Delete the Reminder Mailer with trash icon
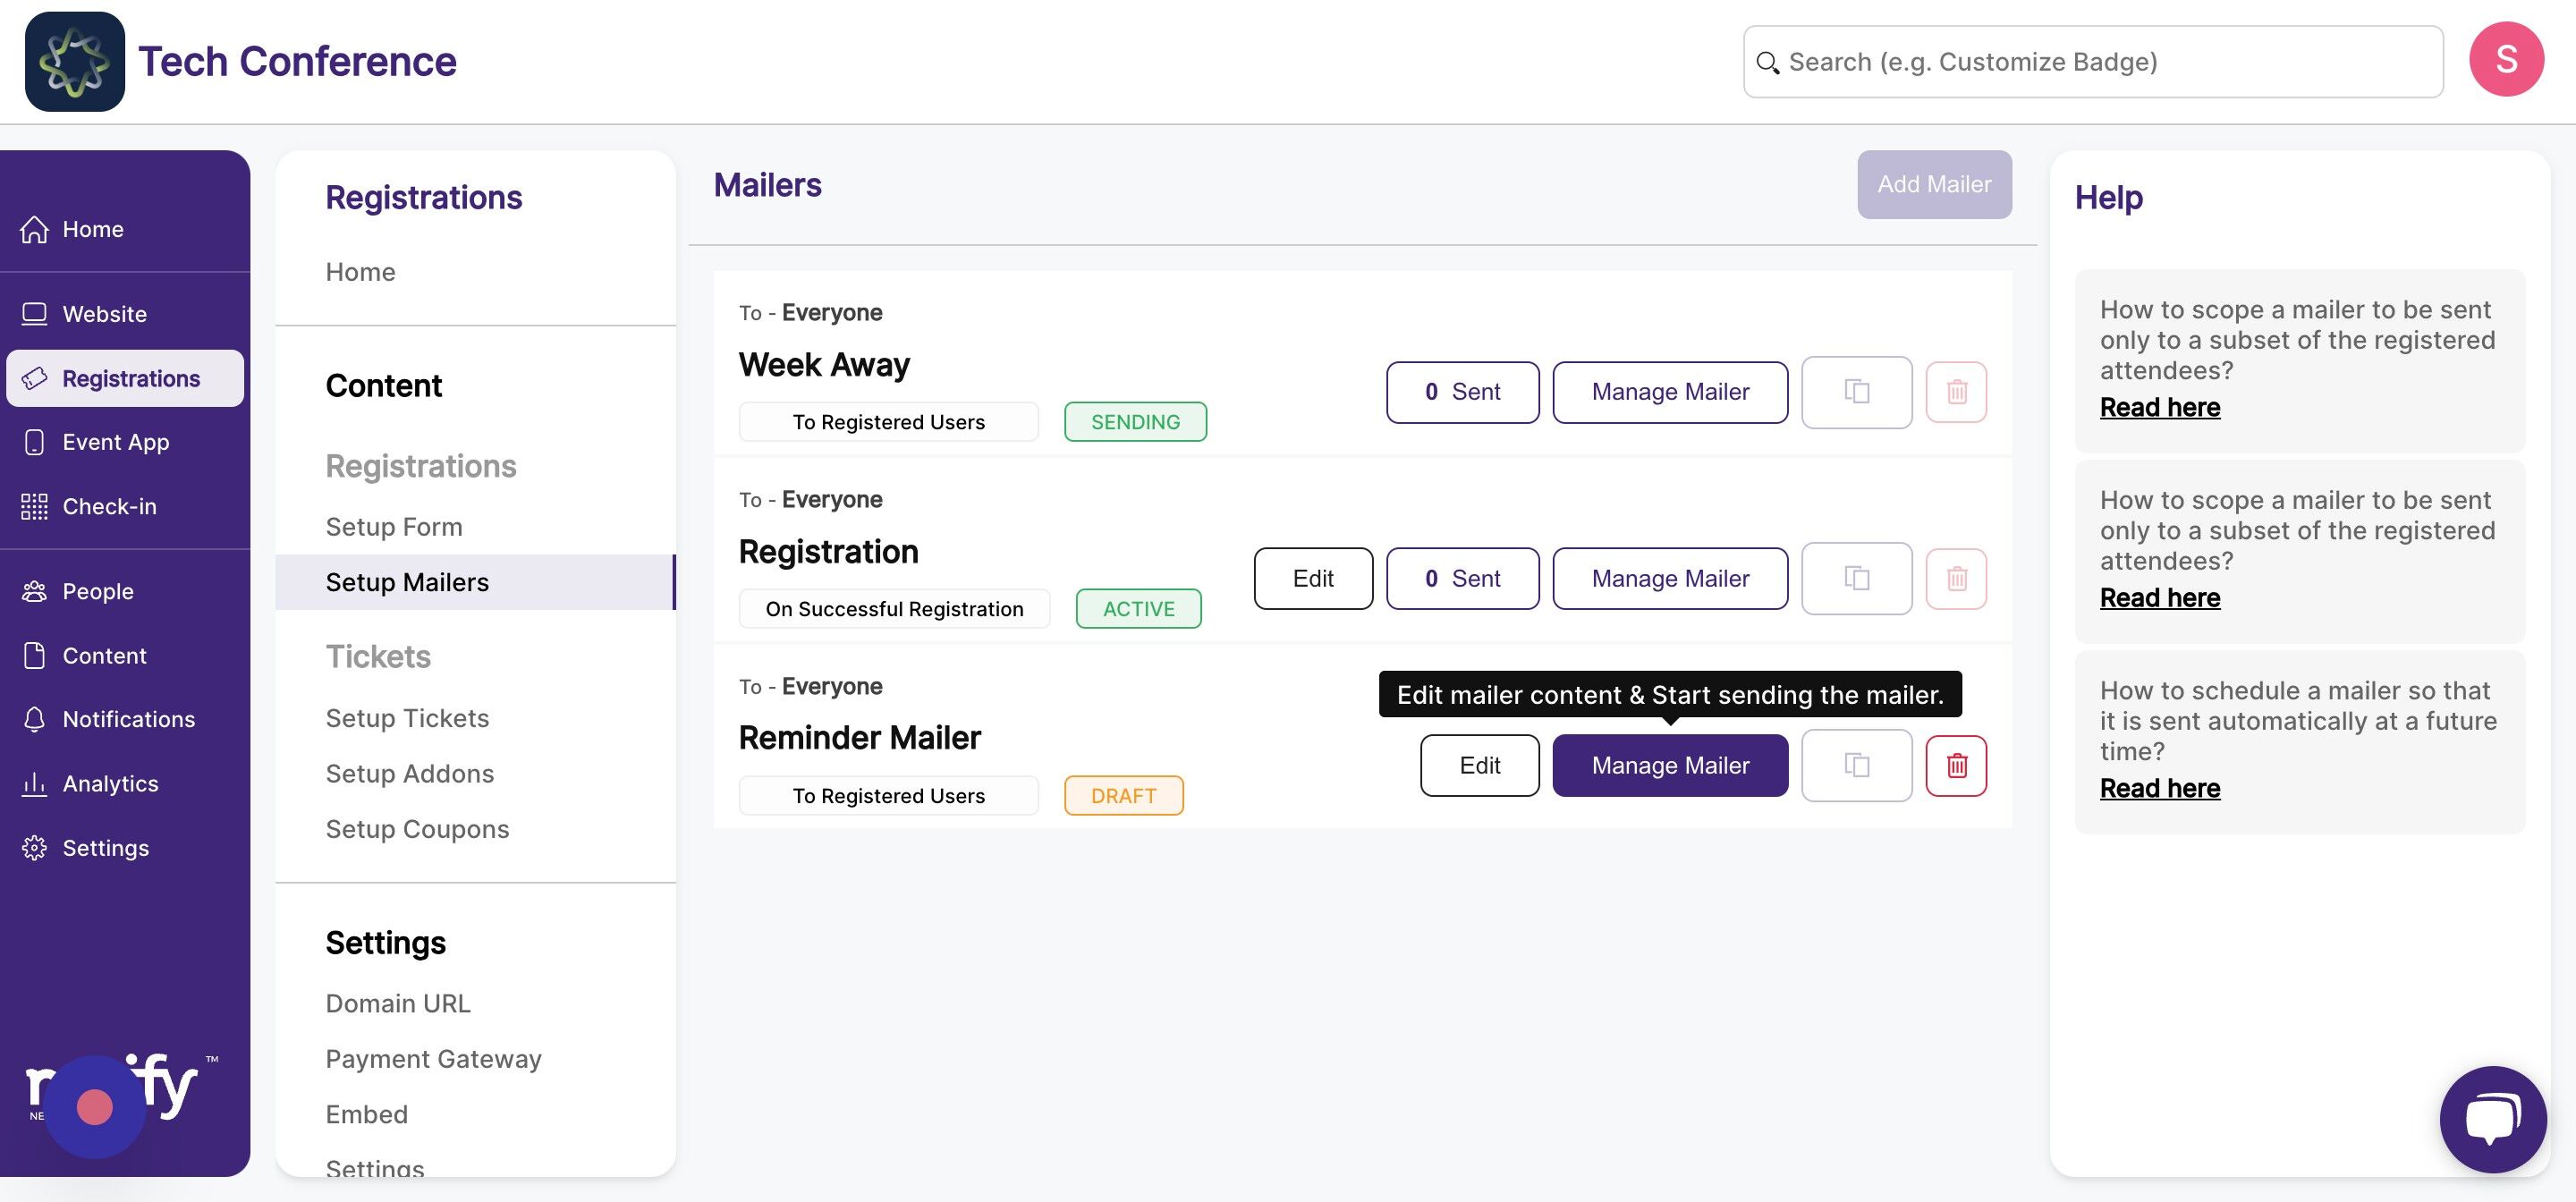This screenshot has width=2576, height=1202. 1956,766
